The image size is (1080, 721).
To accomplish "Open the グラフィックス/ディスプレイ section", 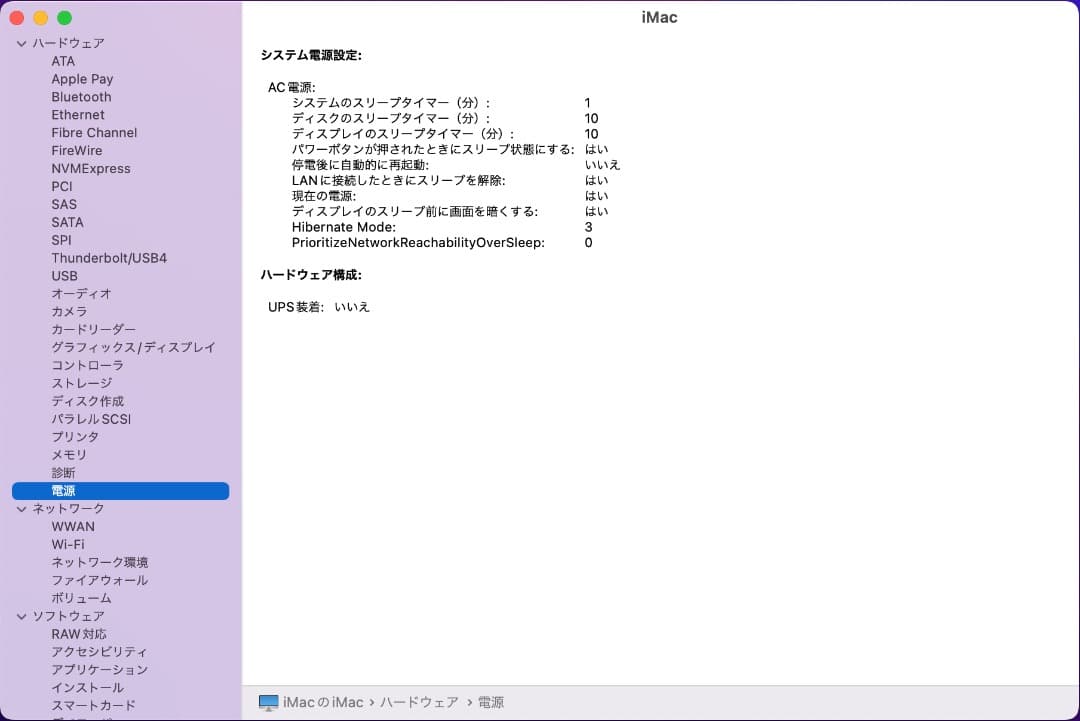I will [134, 347].
